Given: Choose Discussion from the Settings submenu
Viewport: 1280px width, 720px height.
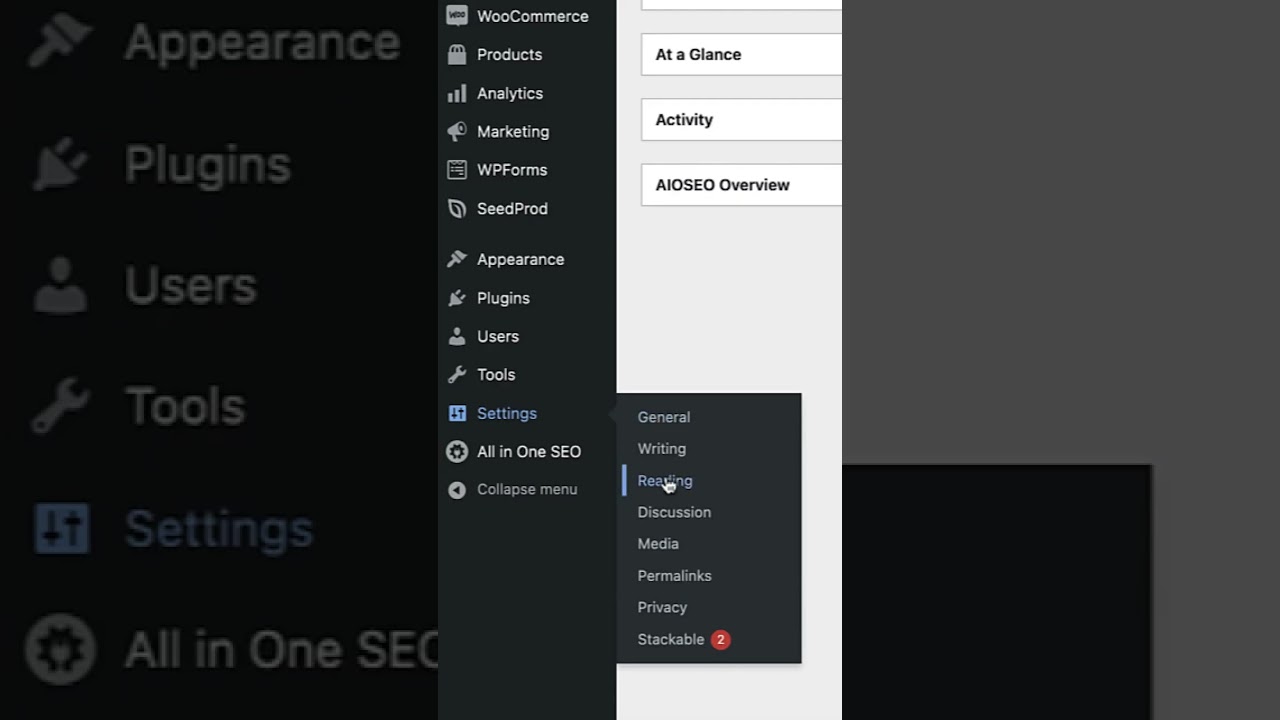Looking at the screenshot, I should pyautogui.click(x=674, y=512).
